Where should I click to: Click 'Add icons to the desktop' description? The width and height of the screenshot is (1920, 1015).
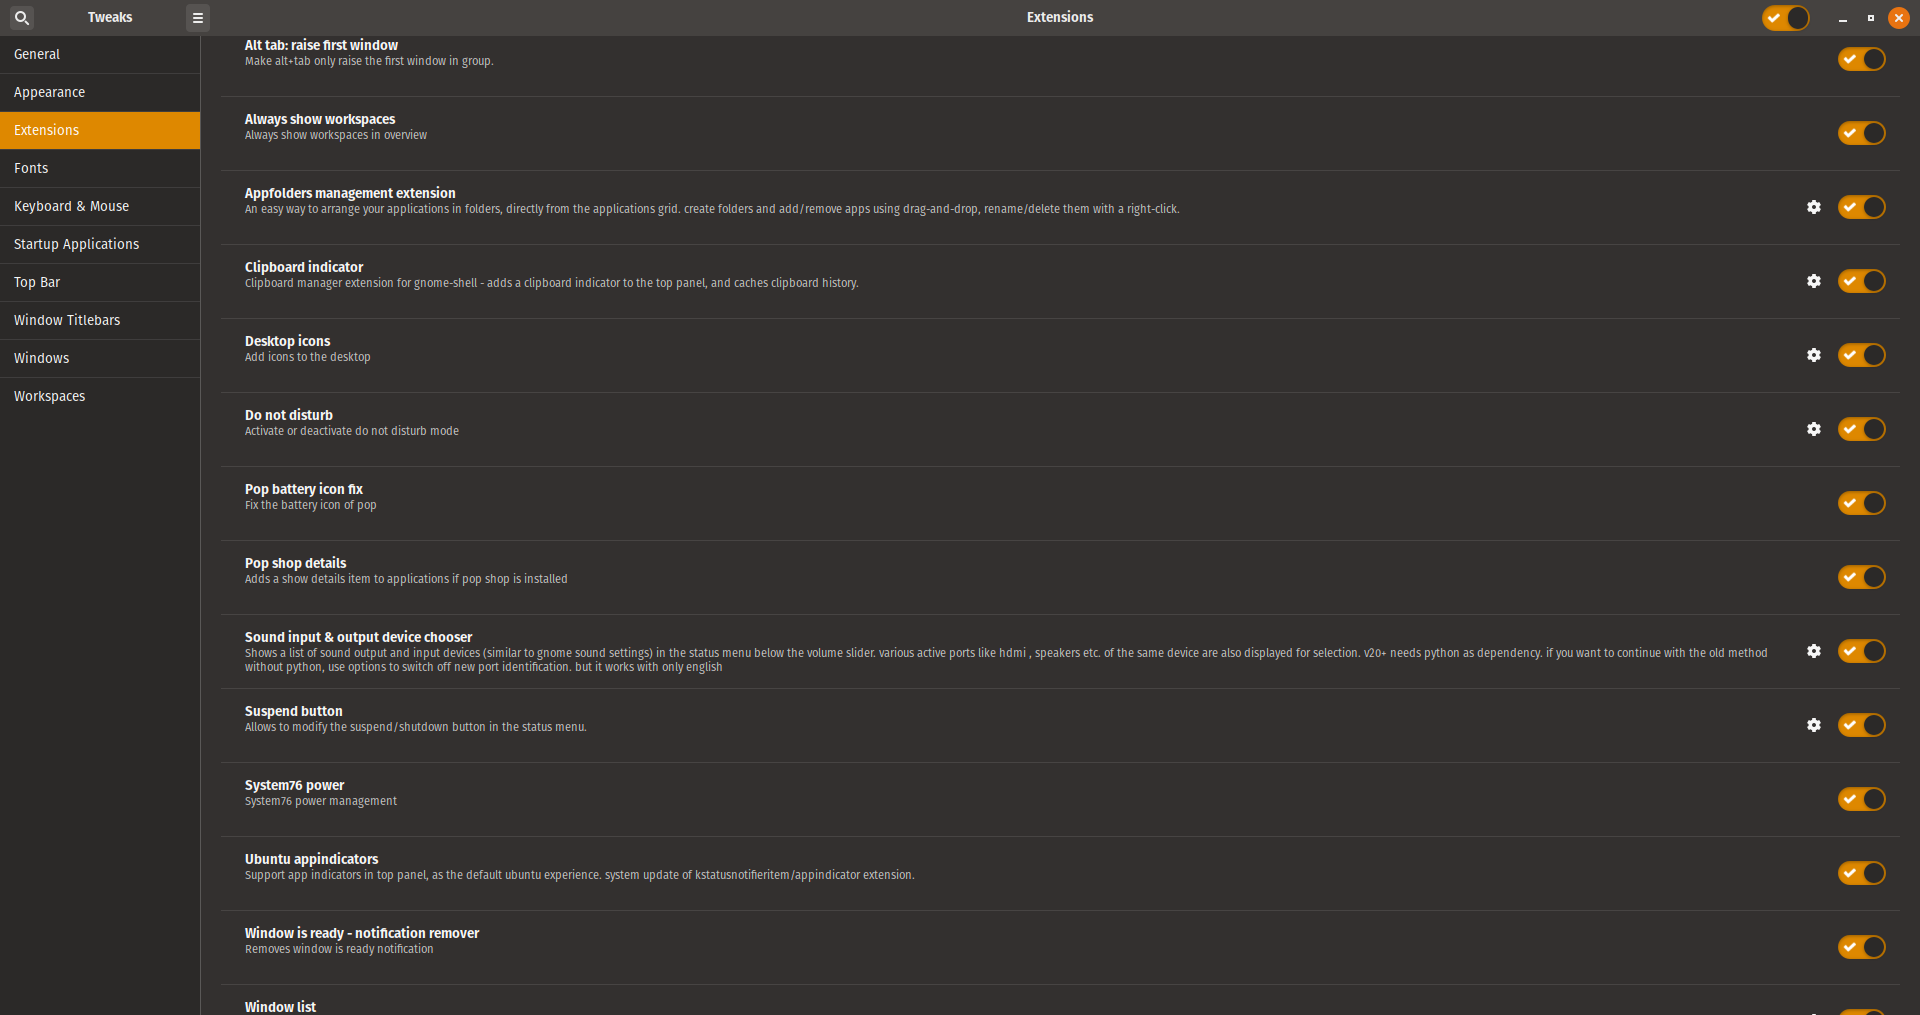pos(307,357)
